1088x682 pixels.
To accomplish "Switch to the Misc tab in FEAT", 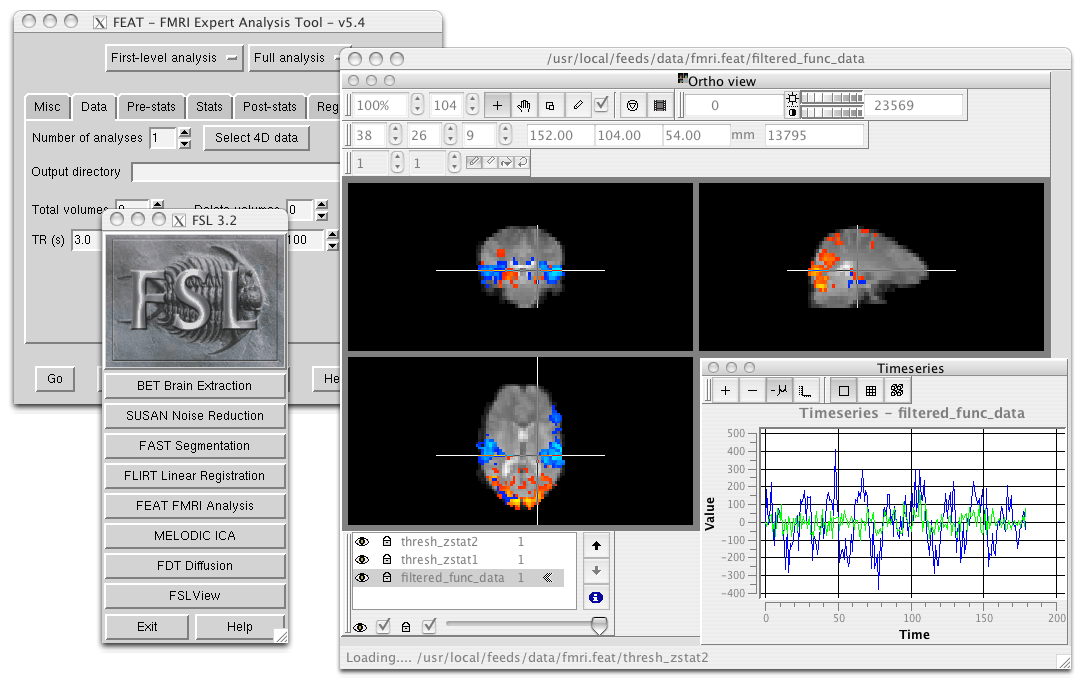I will [x=47, y=107].
